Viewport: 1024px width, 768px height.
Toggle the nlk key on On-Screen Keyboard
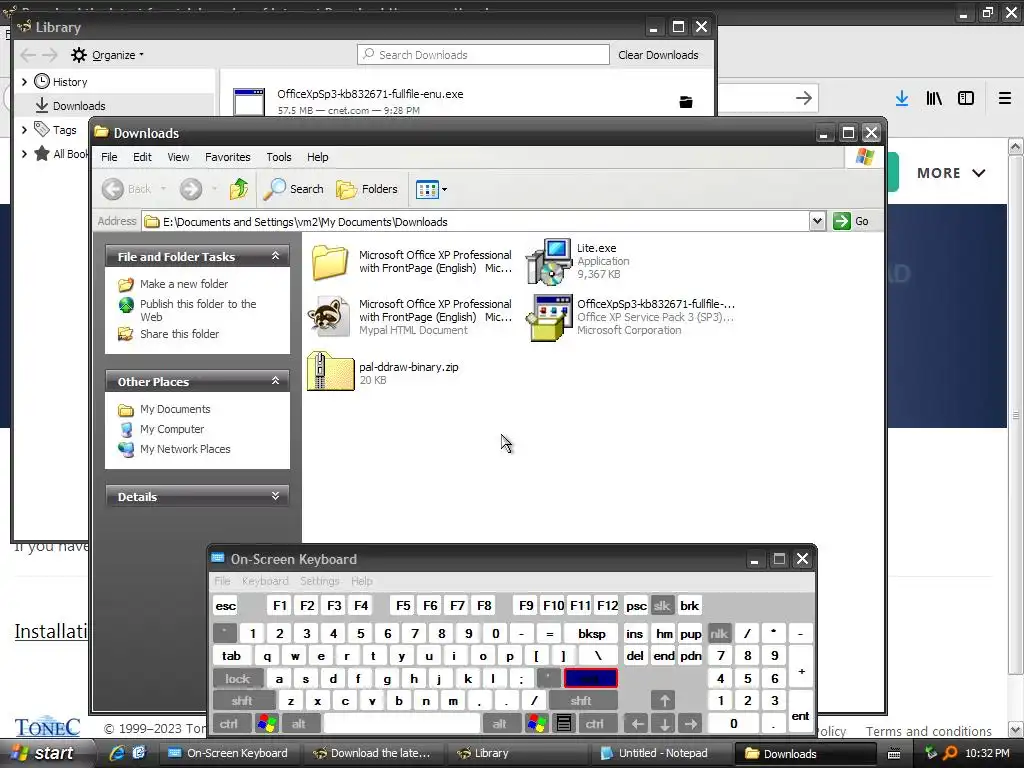pos(719,633)
